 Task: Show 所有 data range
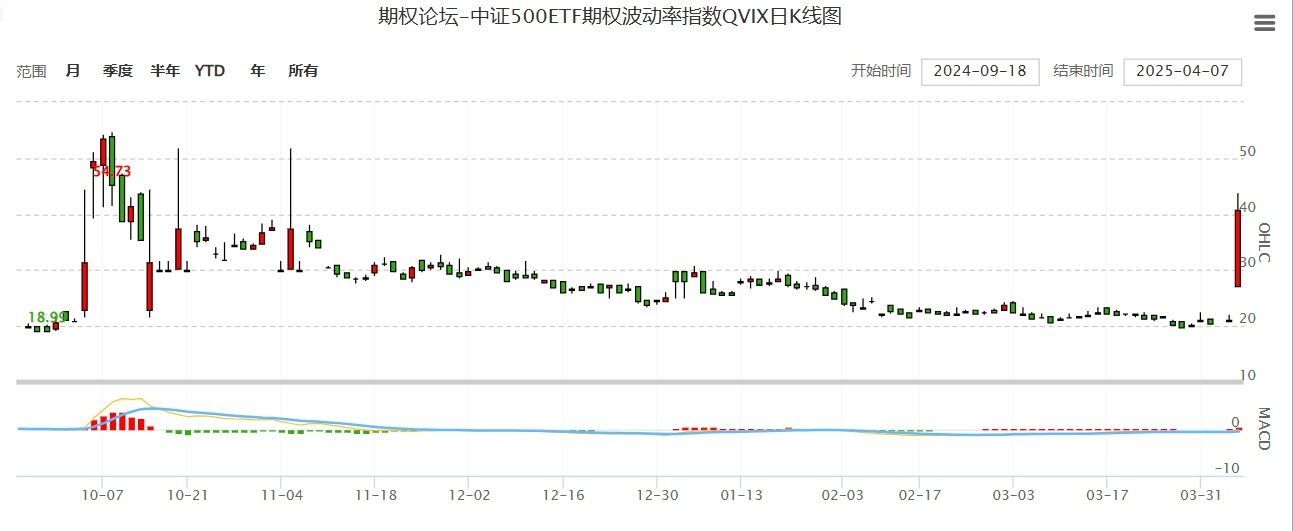(x=303, y=71)
